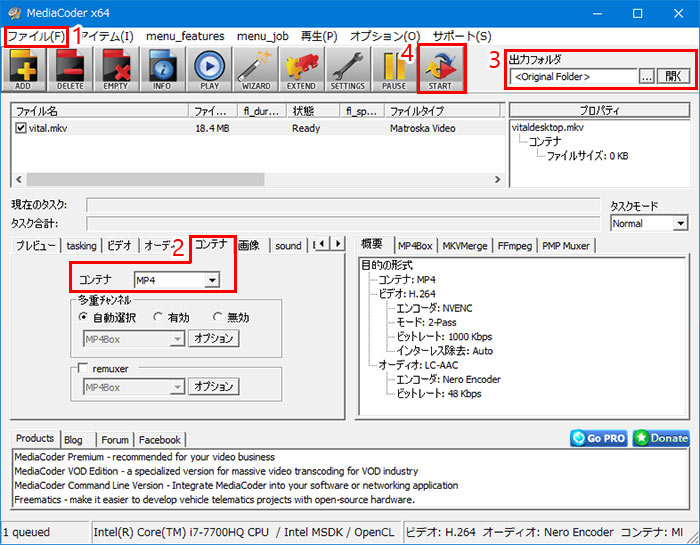Click the START transcoding icon
Image resolution: width=700 pixels, height=545 pixels.
[440, 68]
